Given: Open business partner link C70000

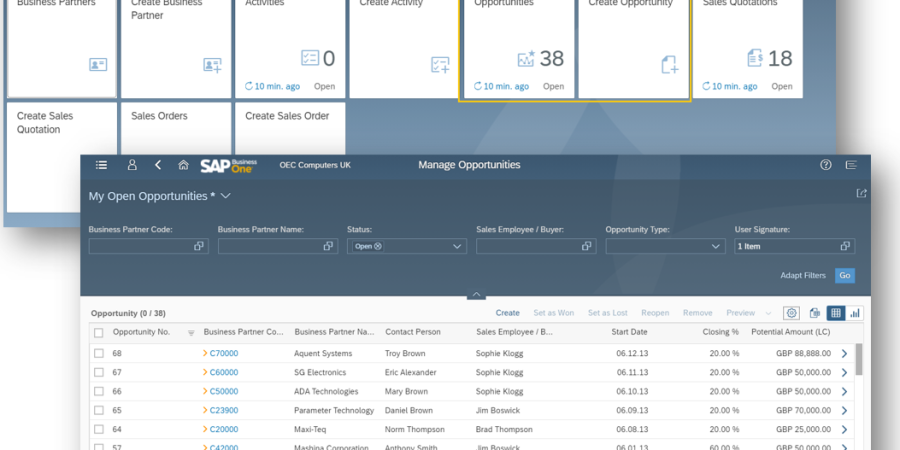Looking at the screenshot, I should (224, 354).
